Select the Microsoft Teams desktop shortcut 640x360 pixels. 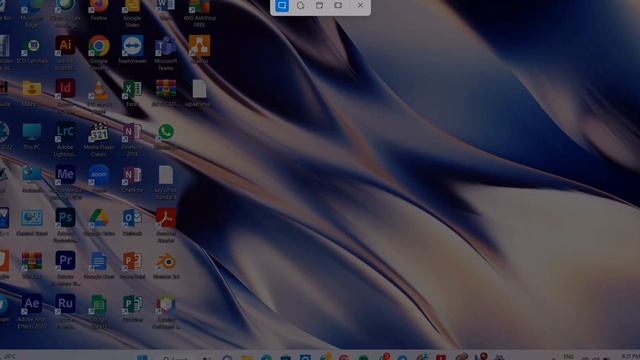tap(166, 53)
